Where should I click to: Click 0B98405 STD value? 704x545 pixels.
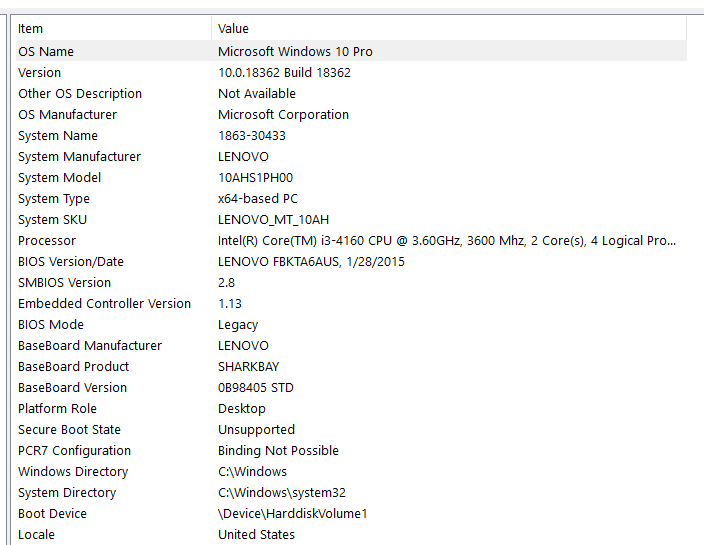coord(256,388)
